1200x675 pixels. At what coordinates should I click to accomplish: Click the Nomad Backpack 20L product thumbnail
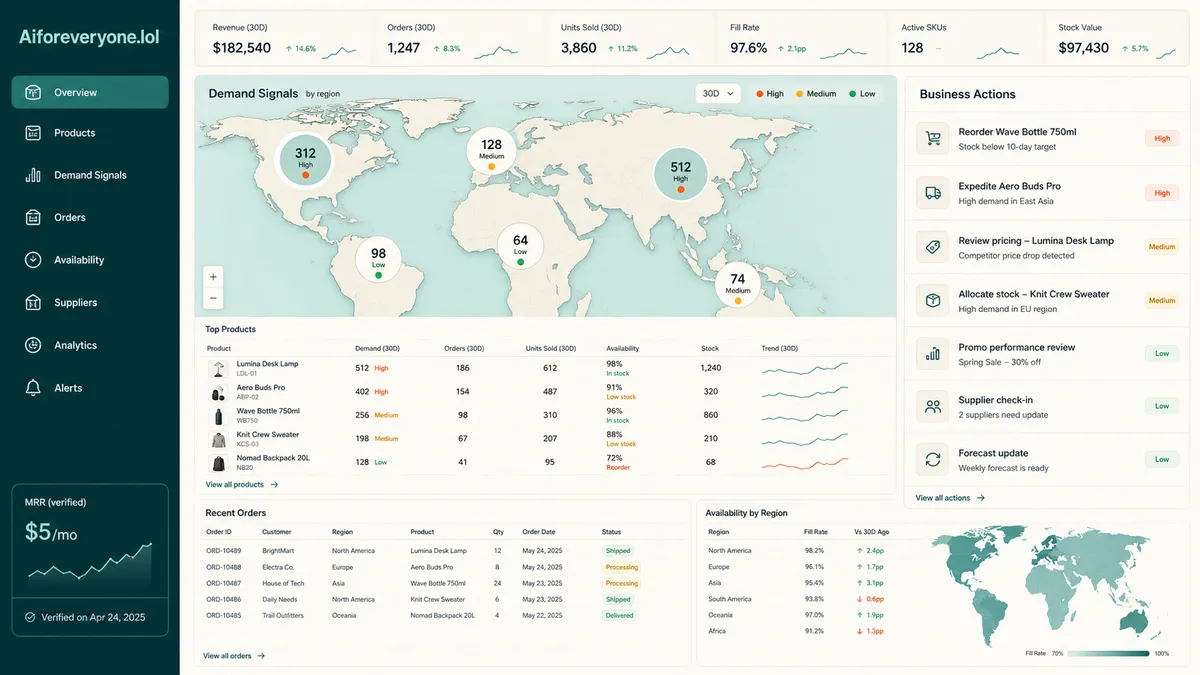click(218, 463)
